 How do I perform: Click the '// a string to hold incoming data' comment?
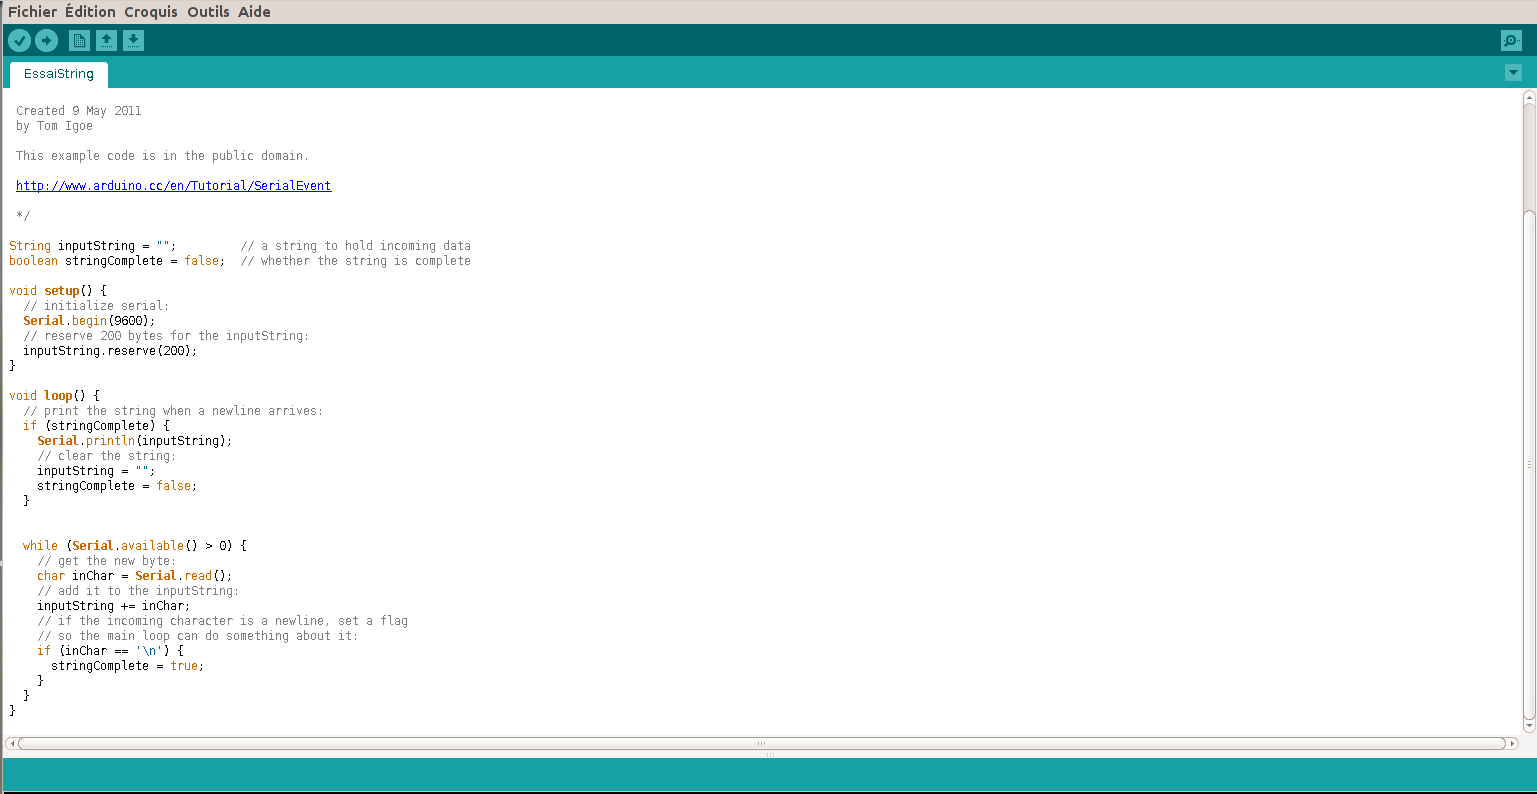pyautogui.click(x=355, y=246)
